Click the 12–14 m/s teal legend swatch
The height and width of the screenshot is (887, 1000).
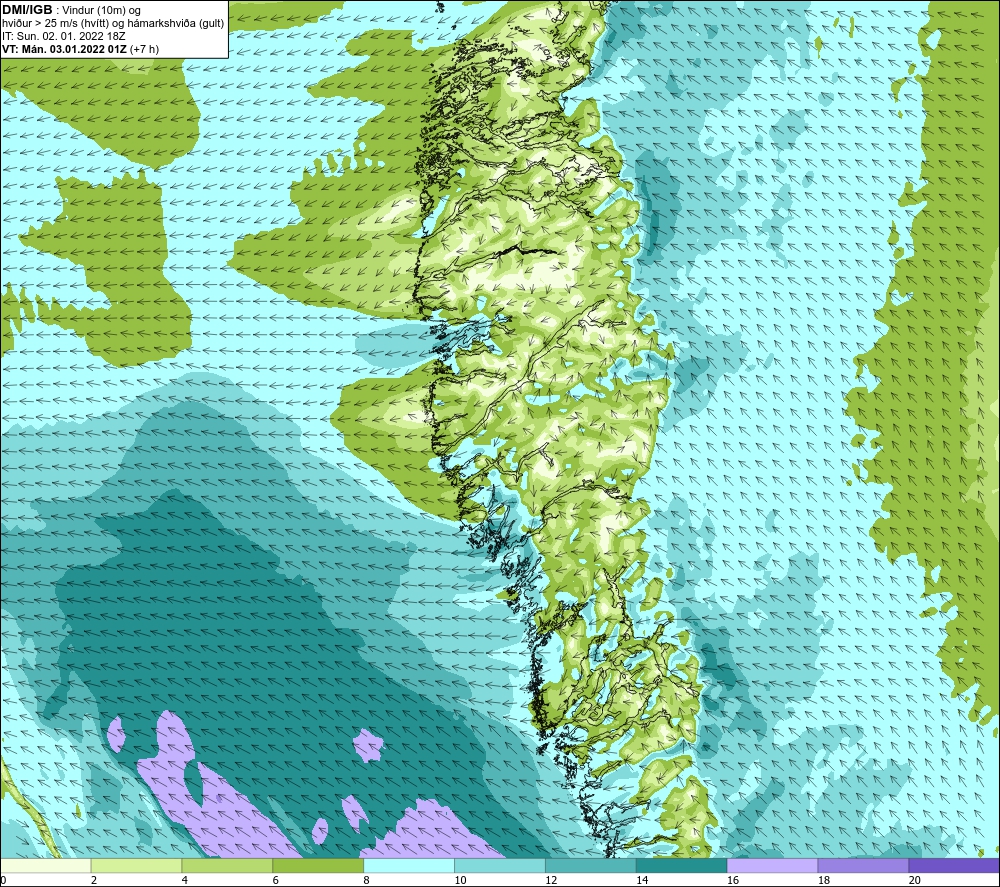tap(591, 865)
